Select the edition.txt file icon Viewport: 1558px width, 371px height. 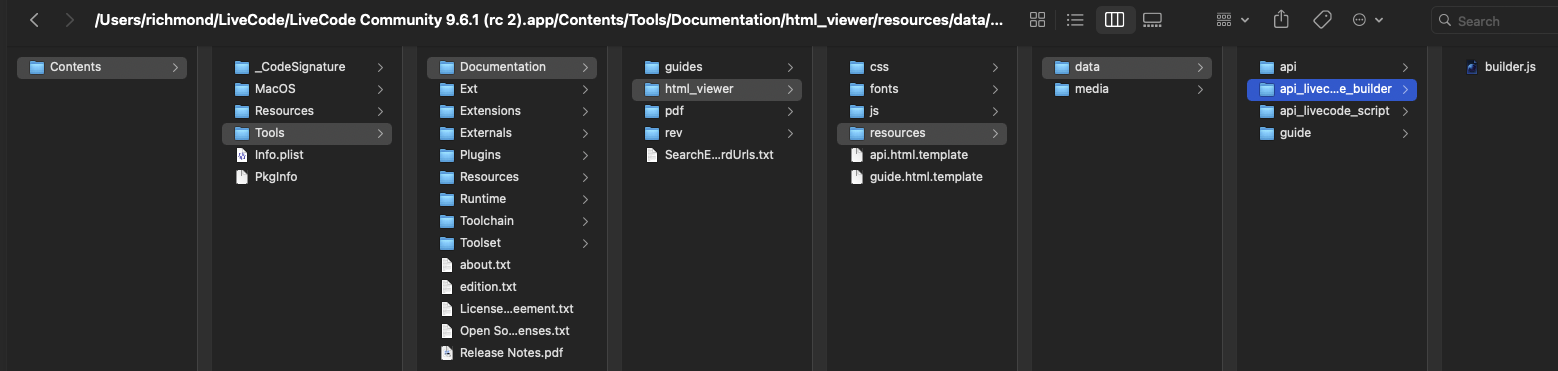click(x=447, y=287)
